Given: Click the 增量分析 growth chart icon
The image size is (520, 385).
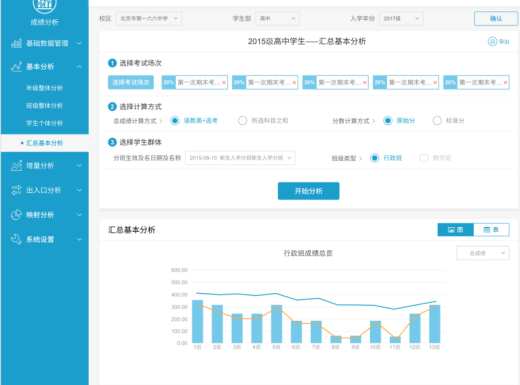Looking at the screenshot, I should 16,166.
